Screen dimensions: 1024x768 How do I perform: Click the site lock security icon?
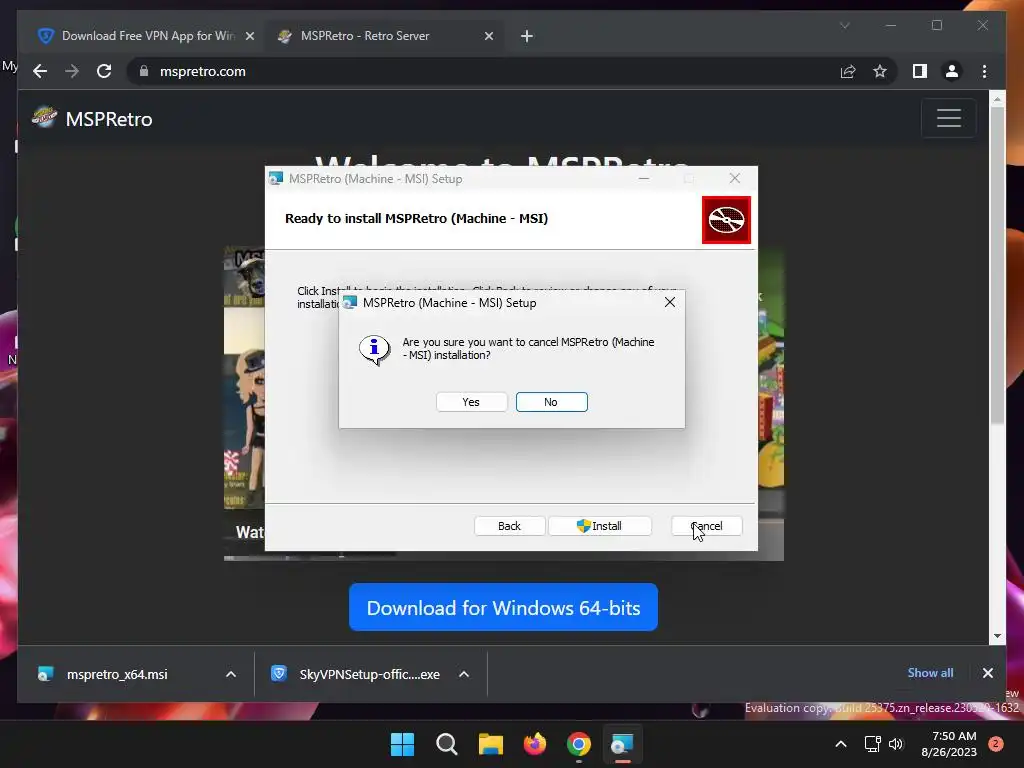[144, 71]
